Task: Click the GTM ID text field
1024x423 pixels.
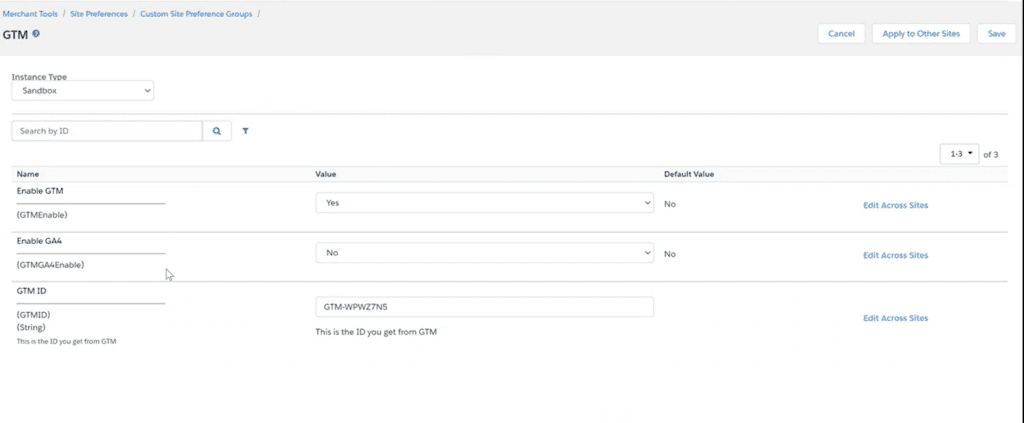Action: coord(484,307)
